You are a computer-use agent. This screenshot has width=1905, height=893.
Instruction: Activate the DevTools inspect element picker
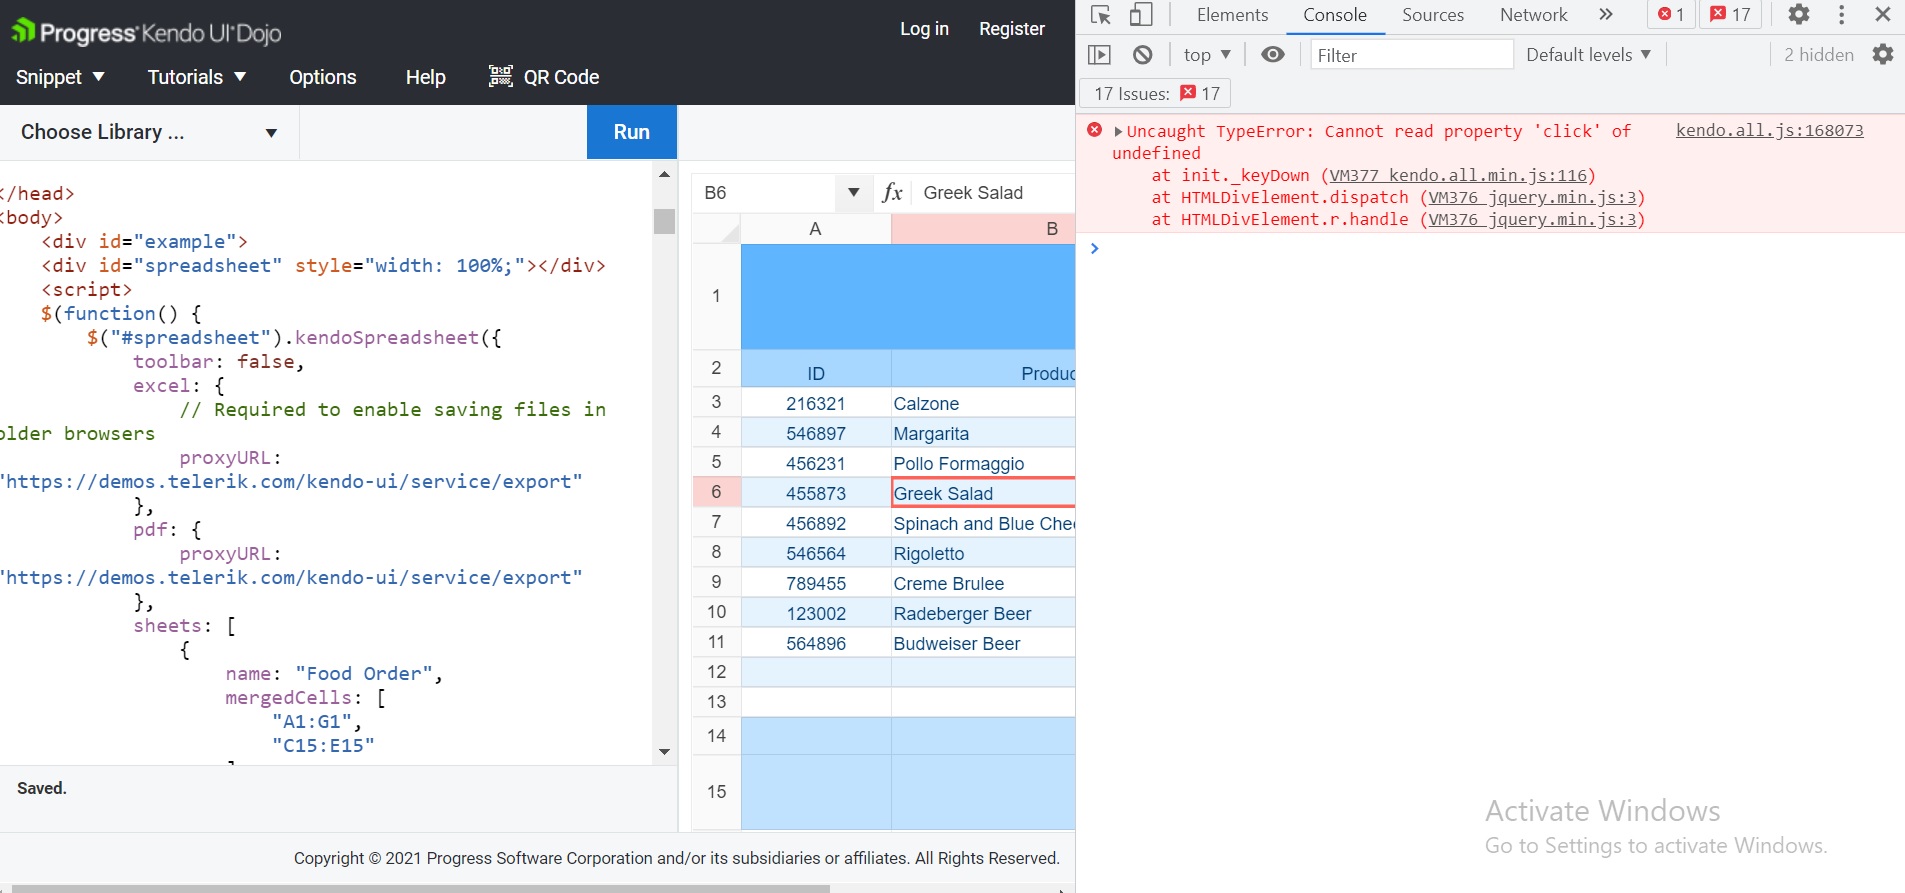[1101, 15]
